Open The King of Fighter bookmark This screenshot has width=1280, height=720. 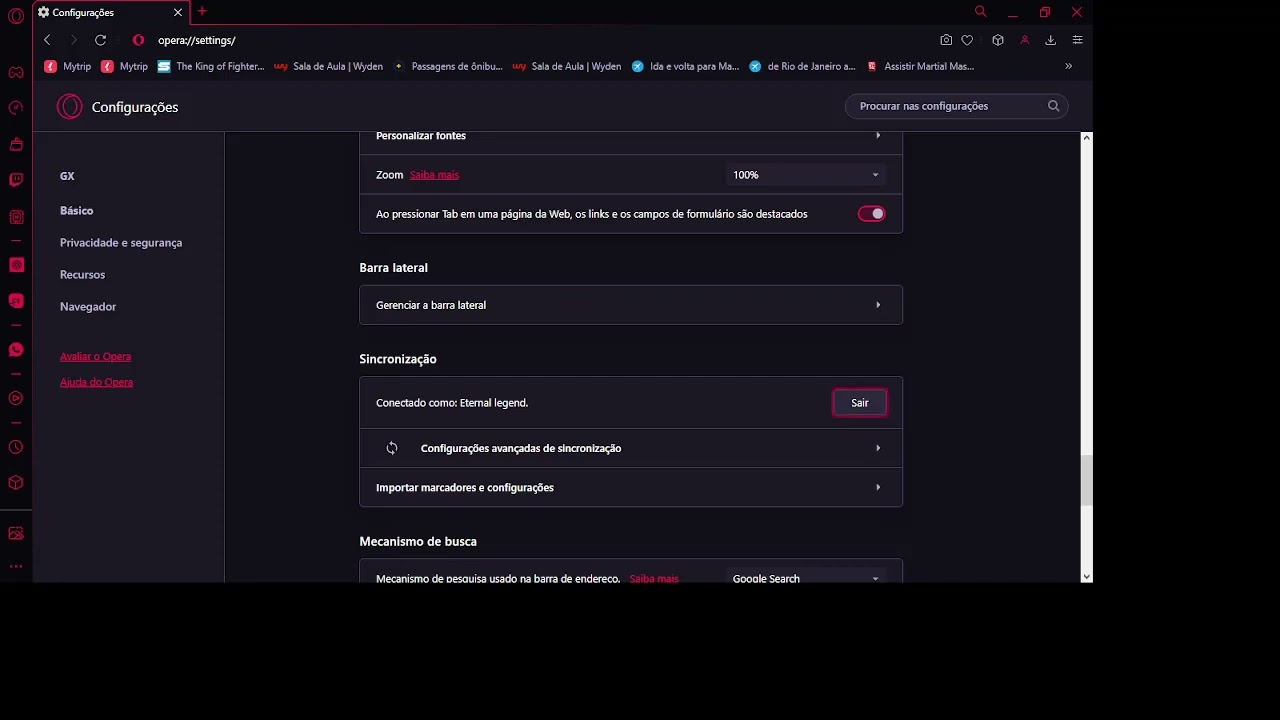pyautogui.click(x=211, y=66)
